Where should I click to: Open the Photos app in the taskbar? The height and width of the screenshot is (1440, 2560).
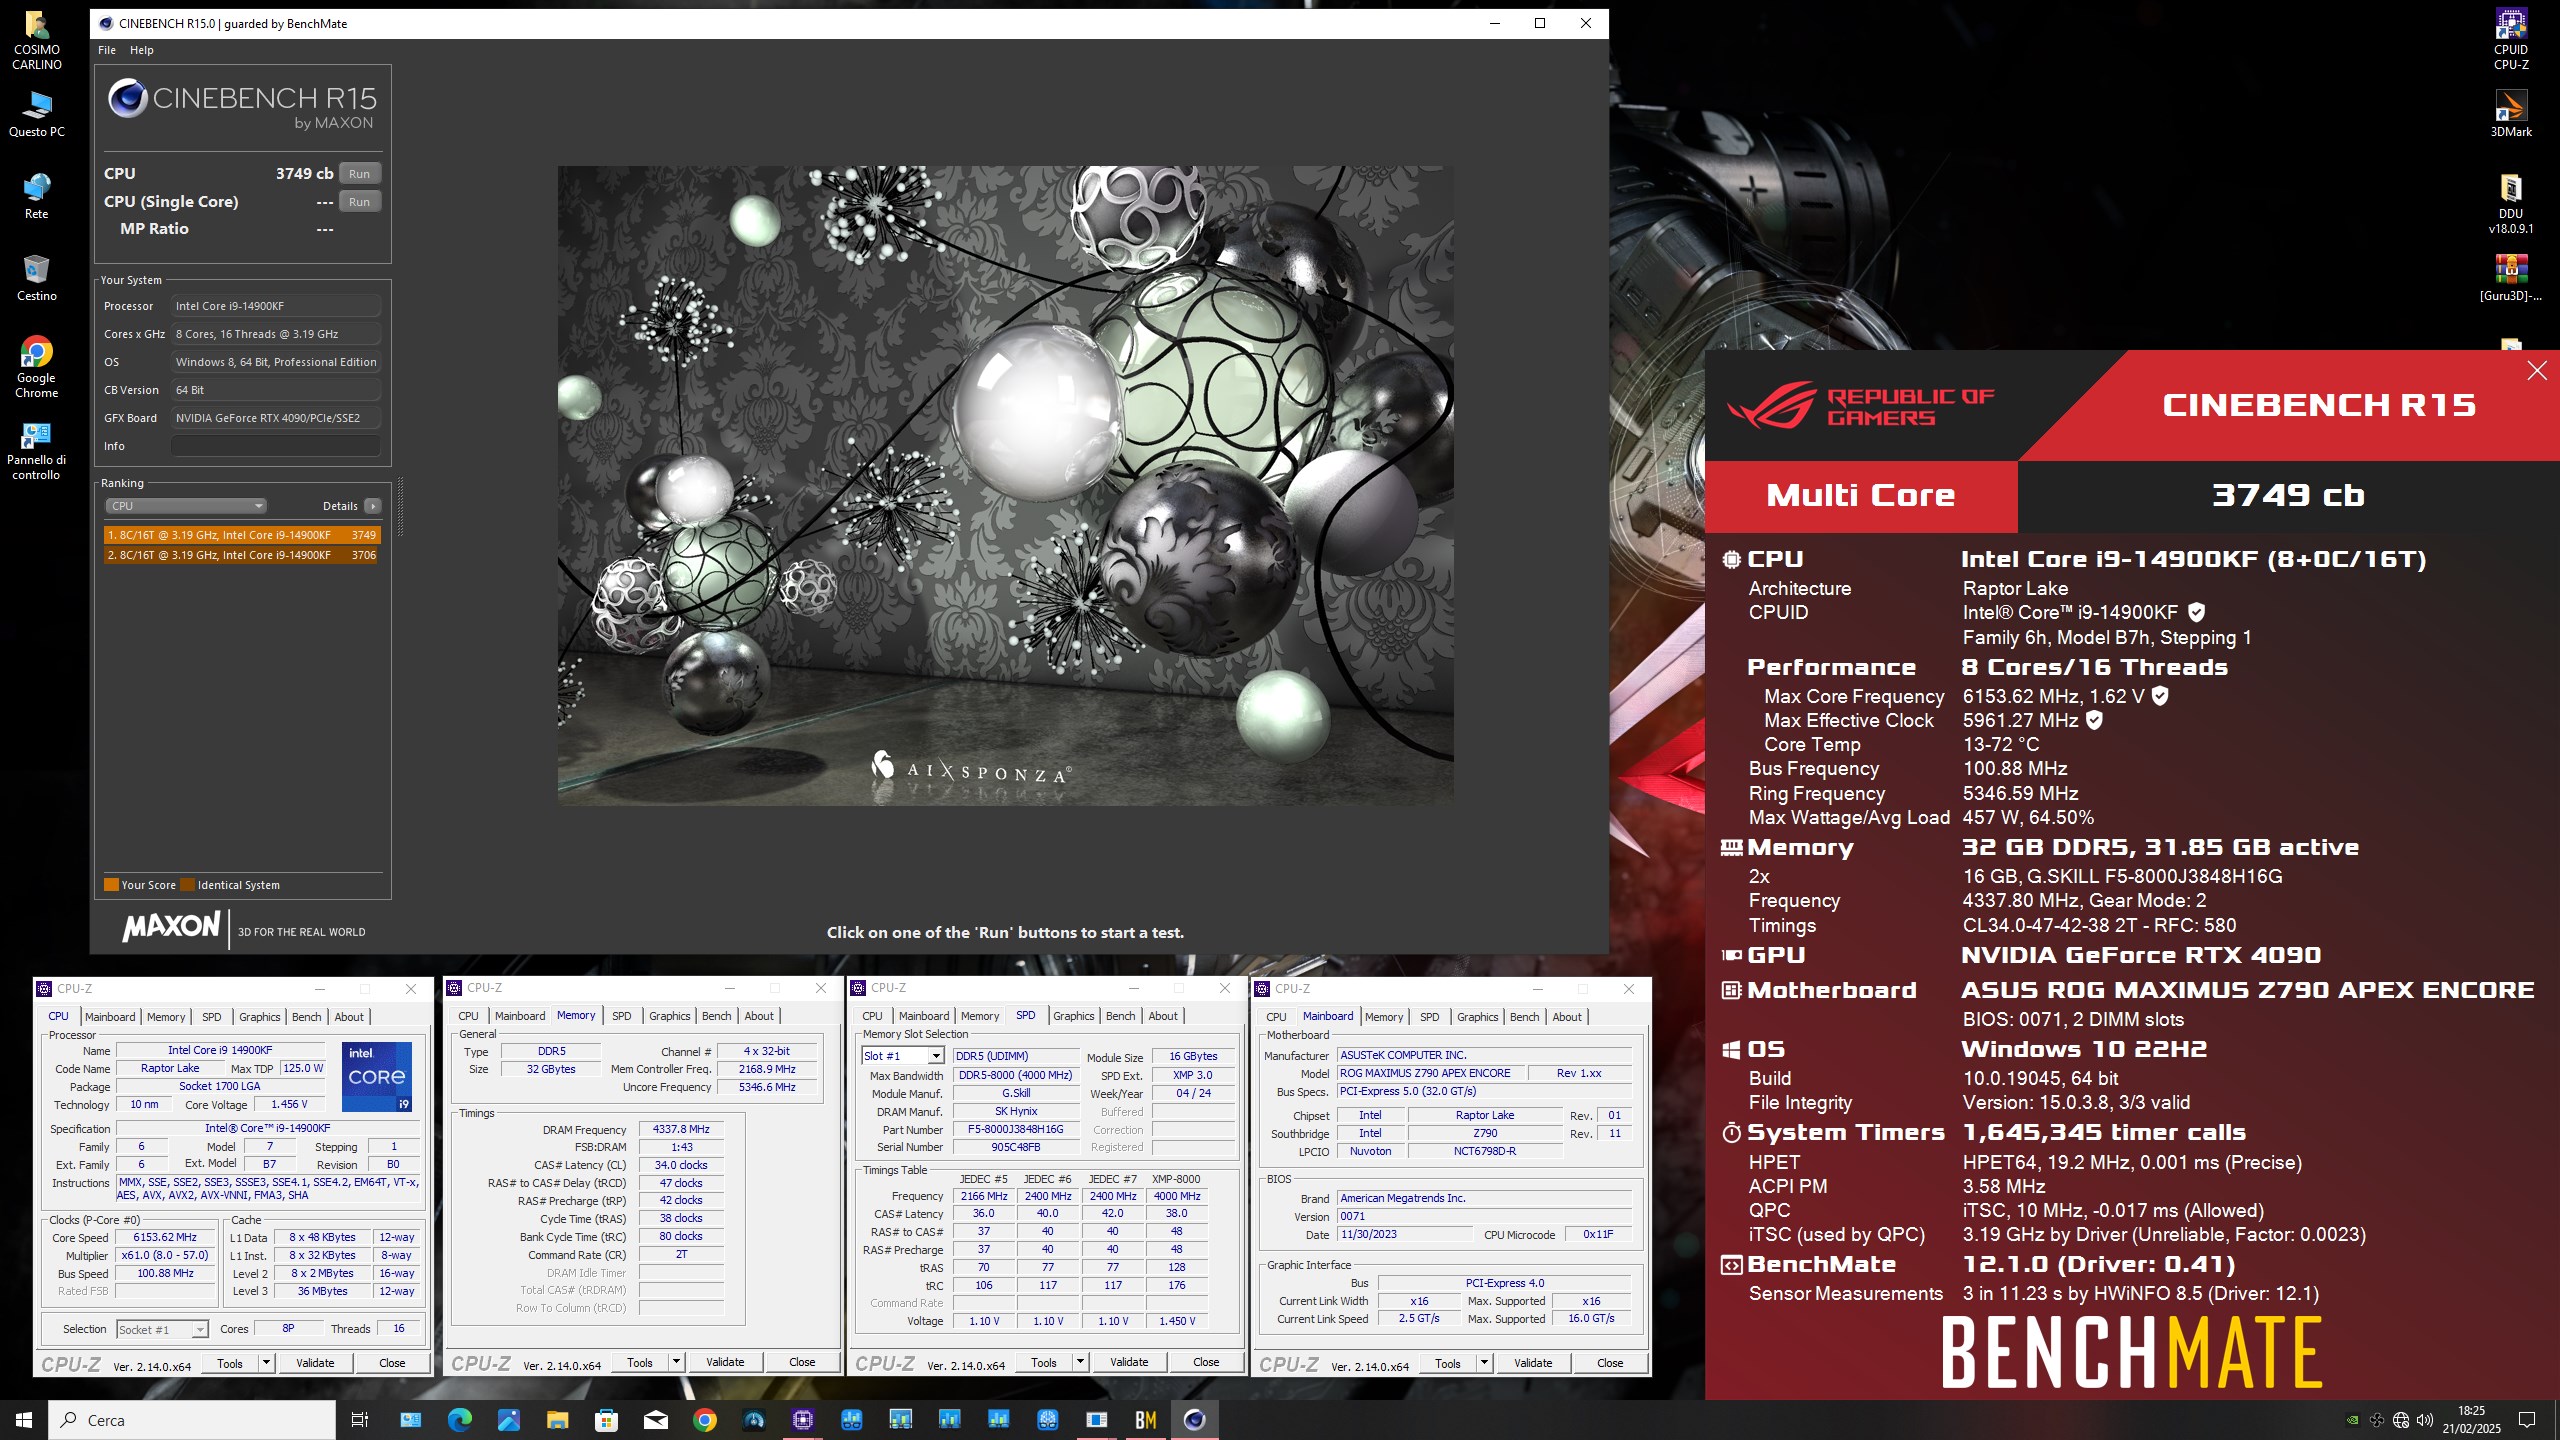(x=508, y=1420)
